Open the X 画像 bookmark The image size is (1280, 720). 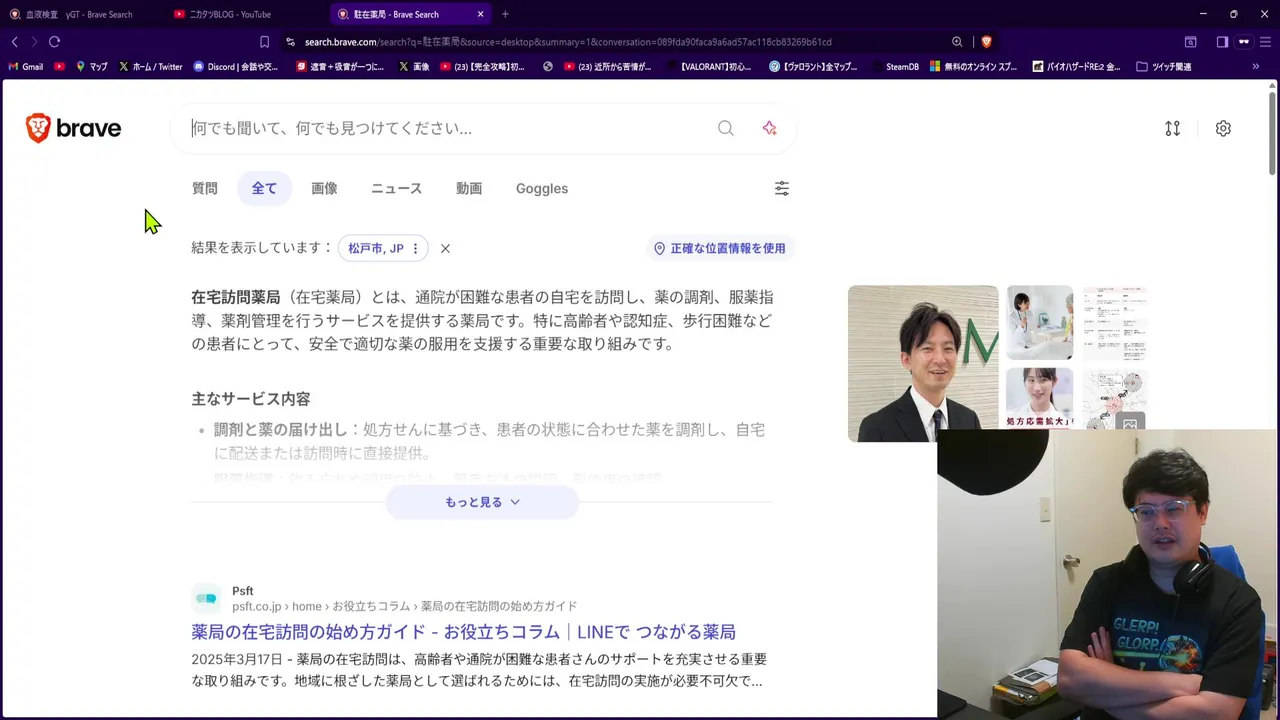pos(414,67)
